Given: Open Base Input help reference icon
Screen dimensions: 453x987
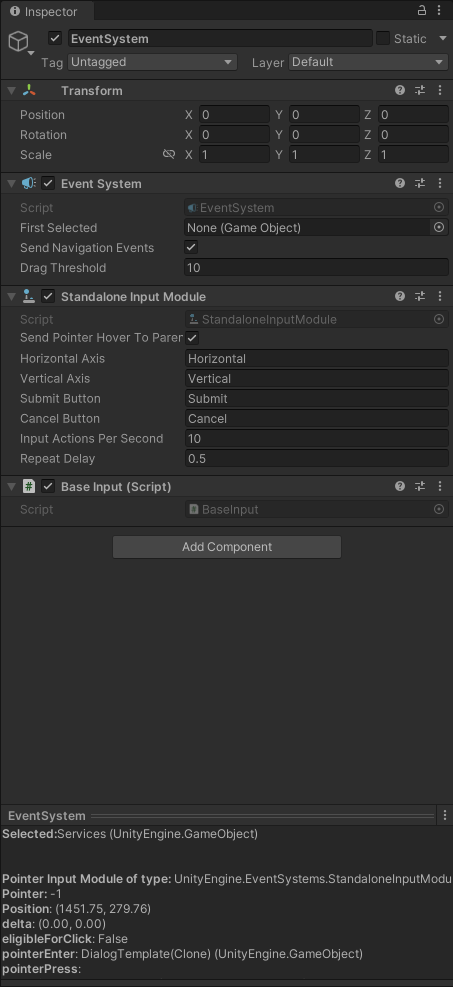Looking at the screenshot, I should [400, 487].
